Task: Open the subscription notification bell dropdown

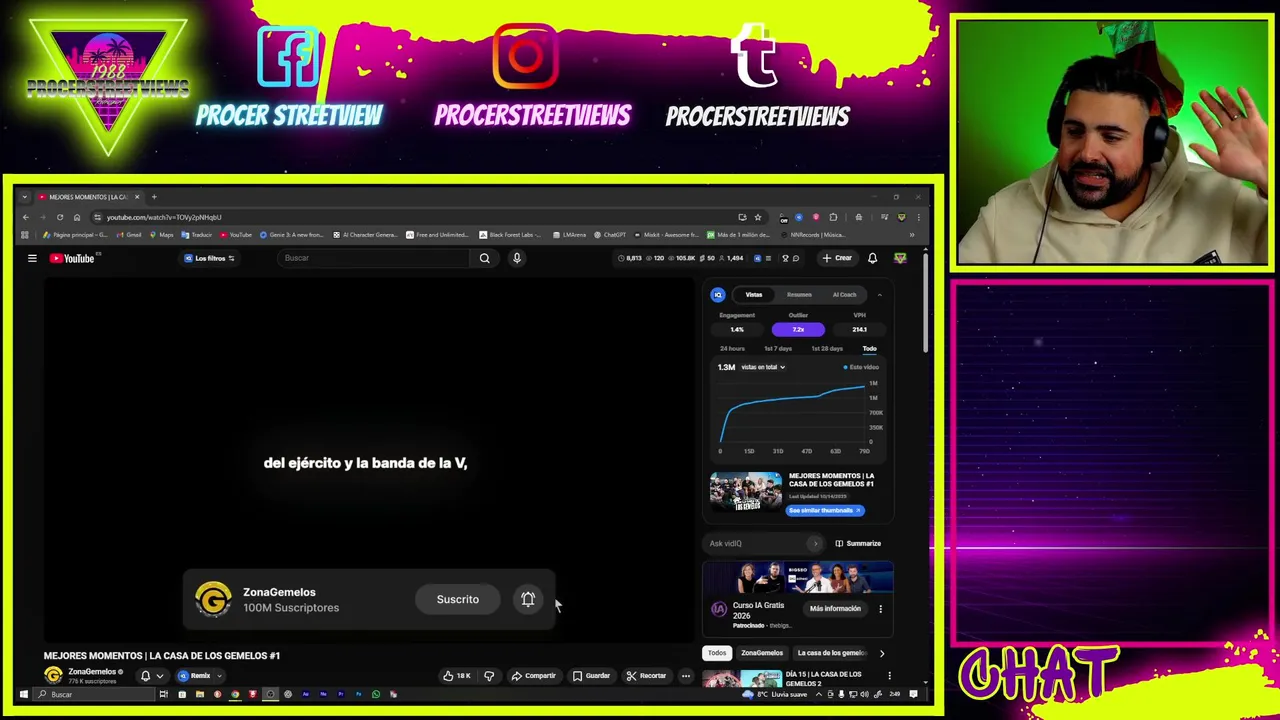Action: [151, 676]
